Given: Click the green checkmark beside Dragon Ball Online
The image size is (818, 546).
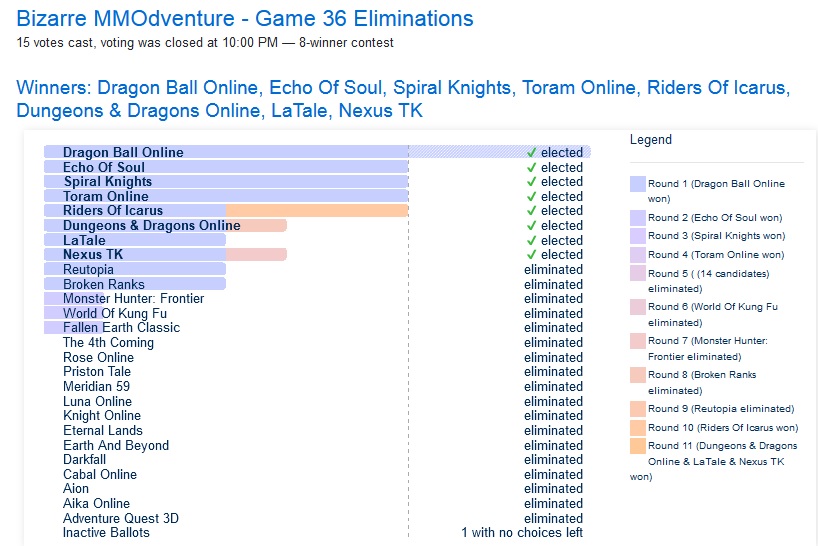Looking at the screenshot, I should tap(532, 152).
